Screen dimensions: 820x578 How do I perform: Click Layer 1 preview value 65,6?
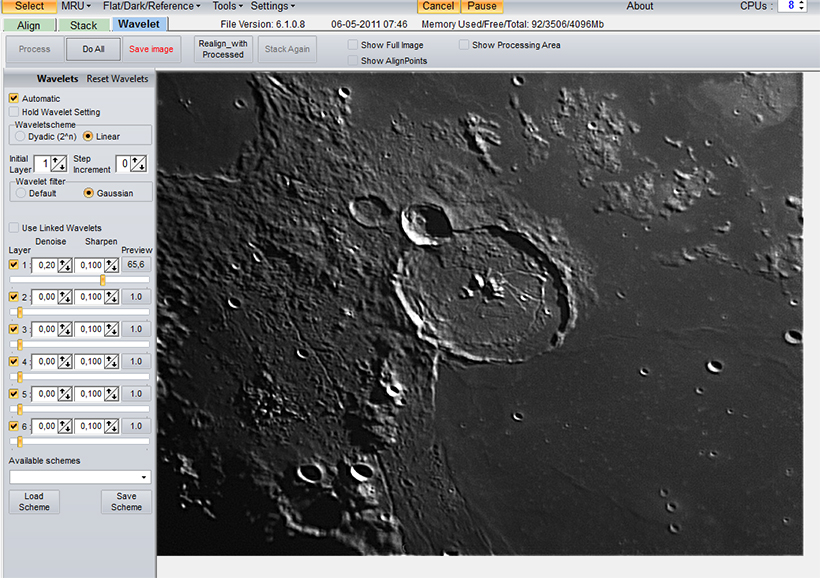[x=136, y=265]
